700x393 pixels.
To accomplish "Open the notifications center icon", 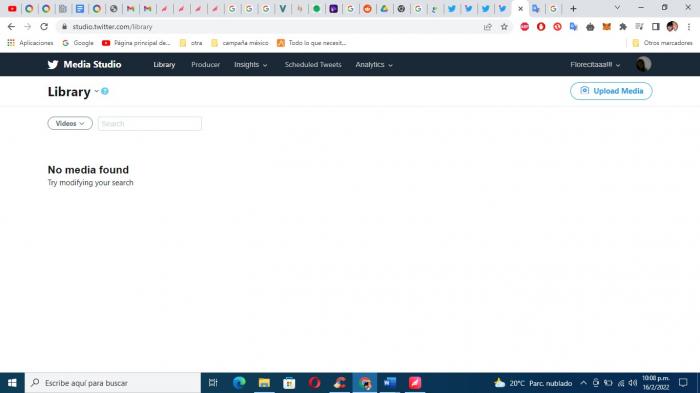I will tap(683, 383).
